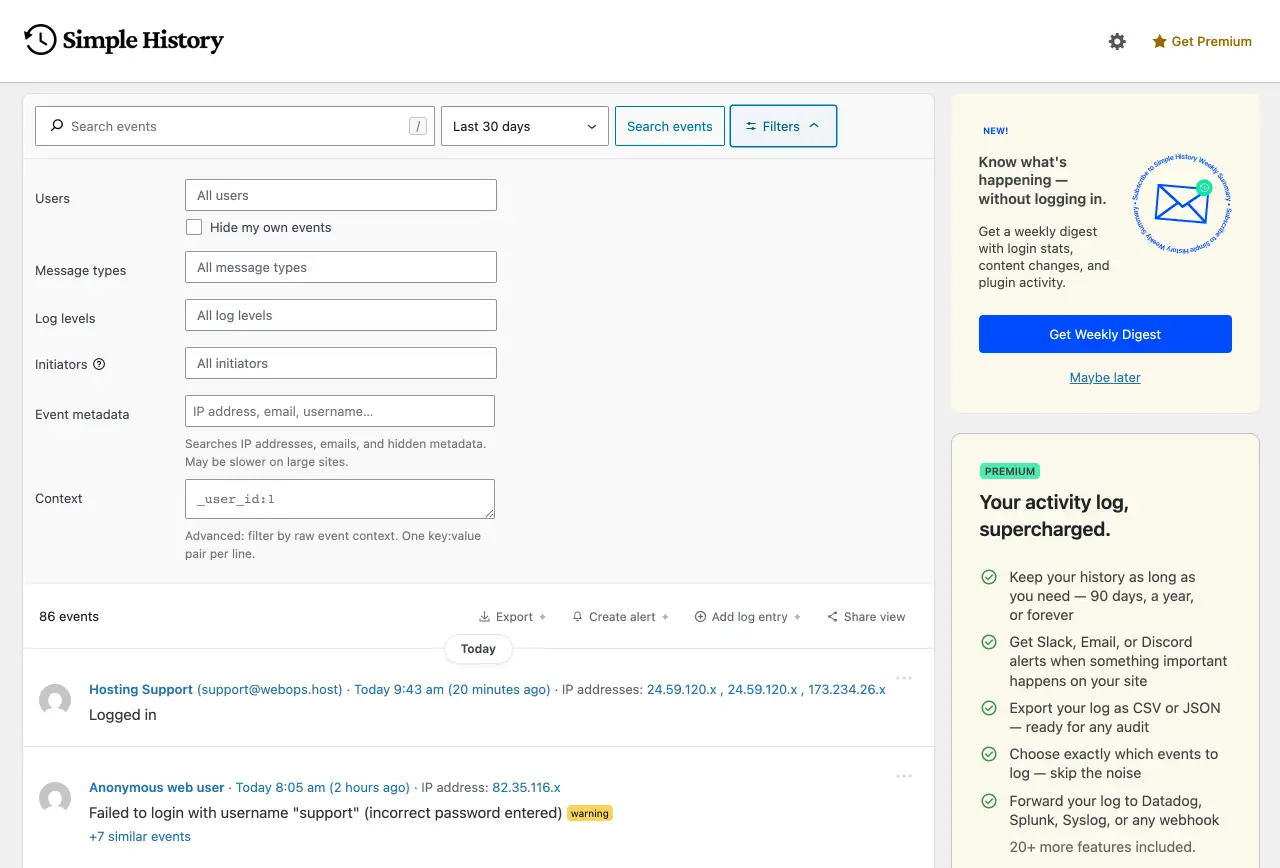This screenshot has height=868, width=1280.
Task: Click Share view in the events toolbar
Action: pos(866,617)
